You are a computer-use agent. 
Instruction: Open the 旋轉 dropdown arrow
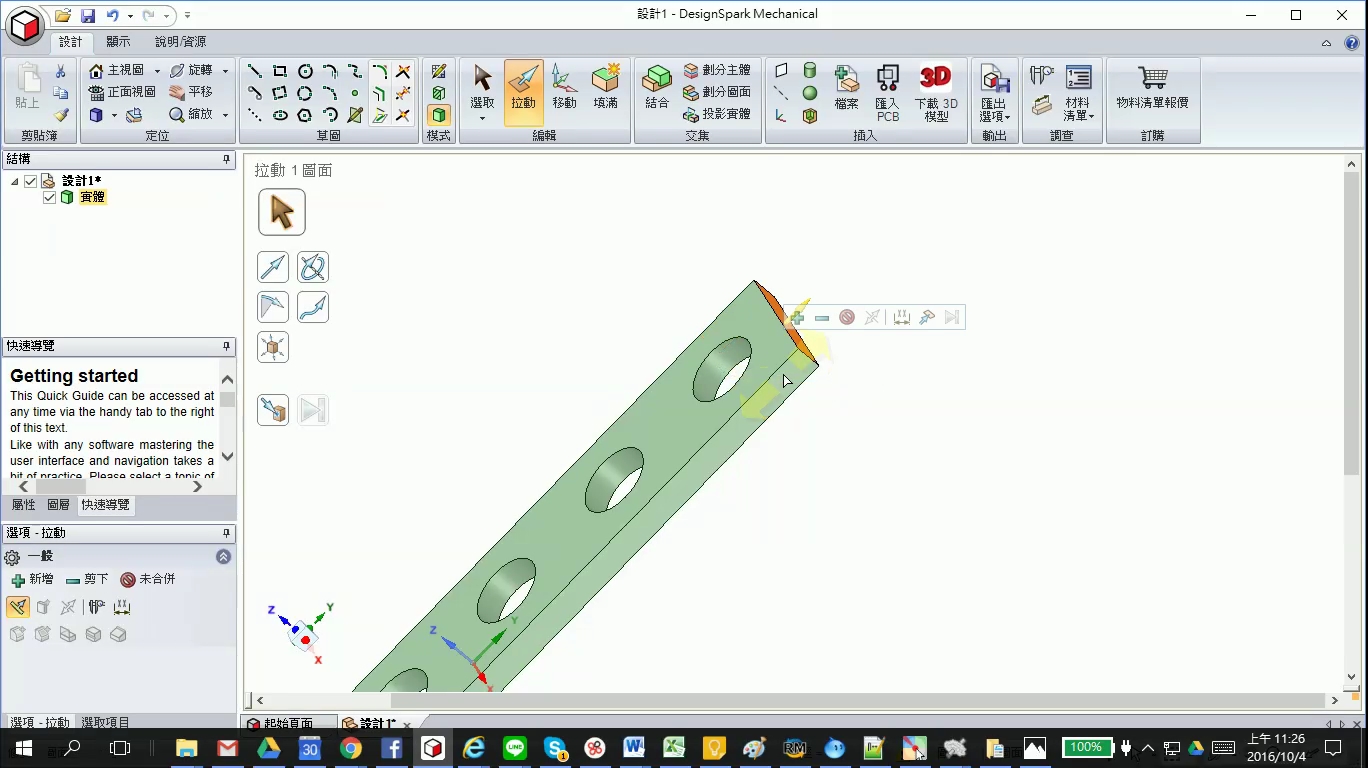coord(225,71)
